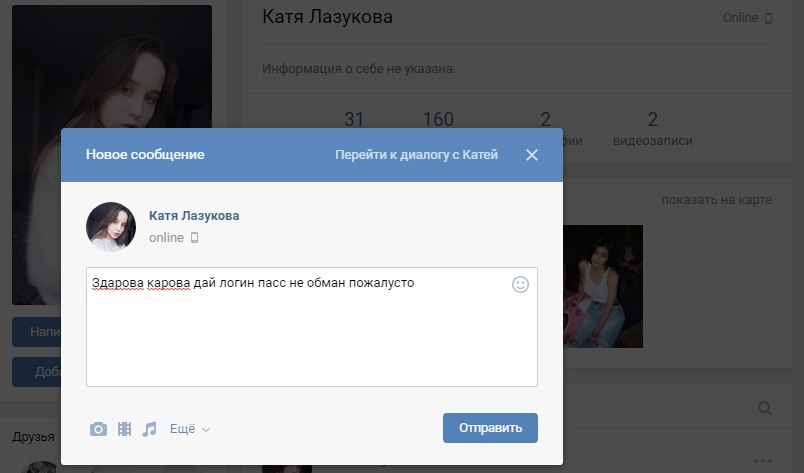Close the Новое сообщение dialog

coord(532,155)
